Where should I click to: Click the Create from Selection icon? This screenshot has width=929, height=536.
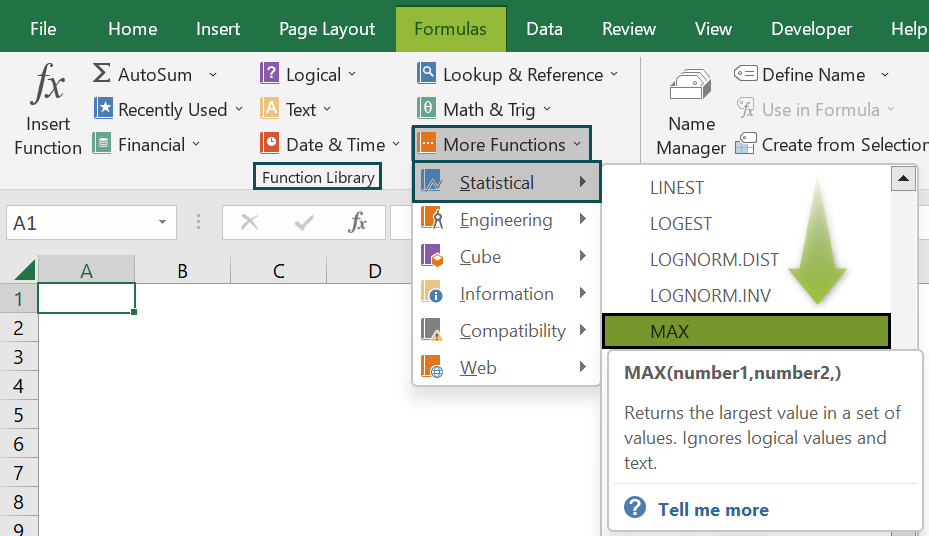[x=745, y=144]
